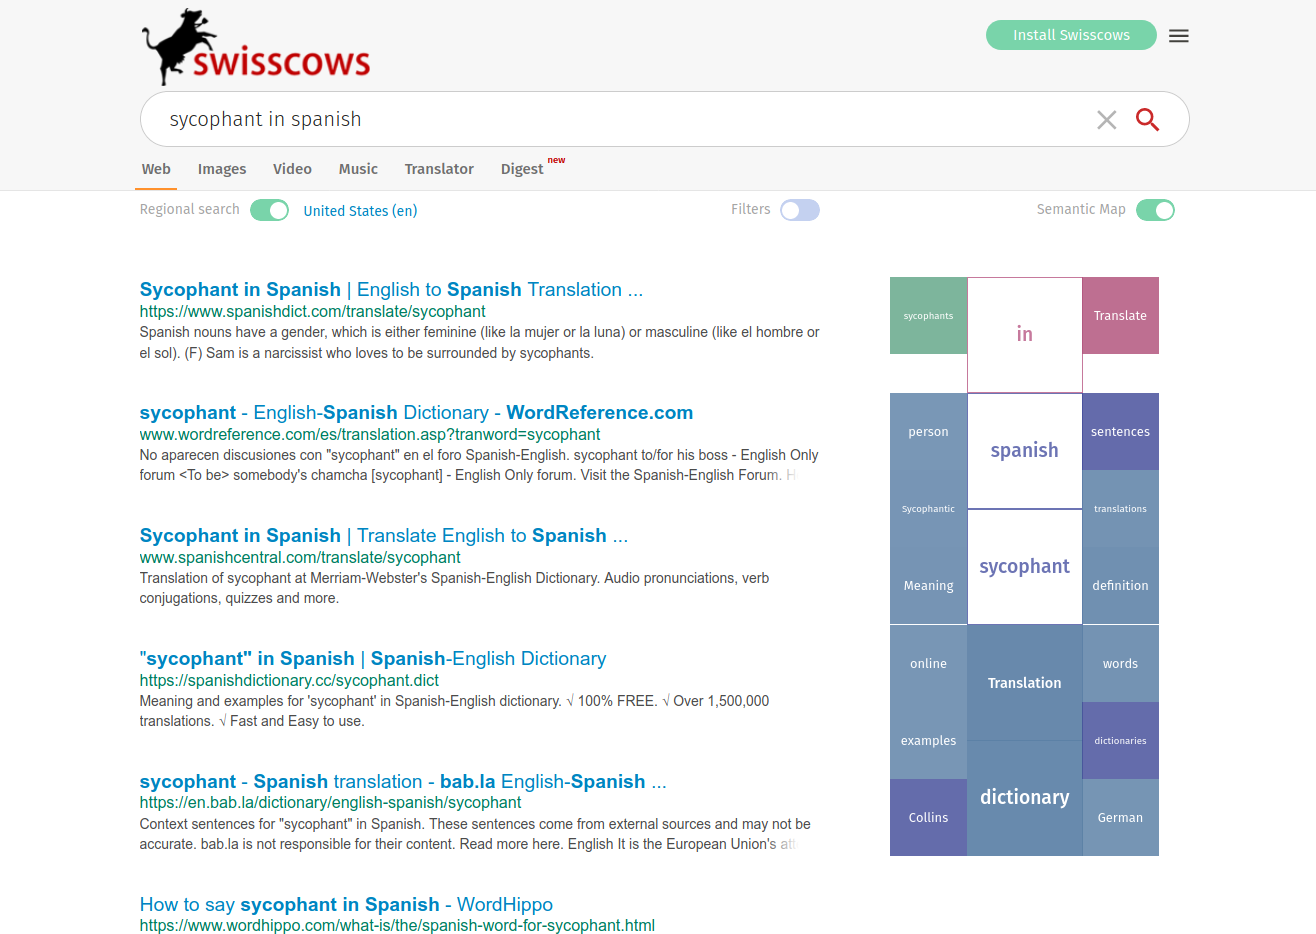Image resolution: width=1316 pixels, height=934 pixels.
Task: Open the hamburger menu icon
Action: coord(1179,36)
